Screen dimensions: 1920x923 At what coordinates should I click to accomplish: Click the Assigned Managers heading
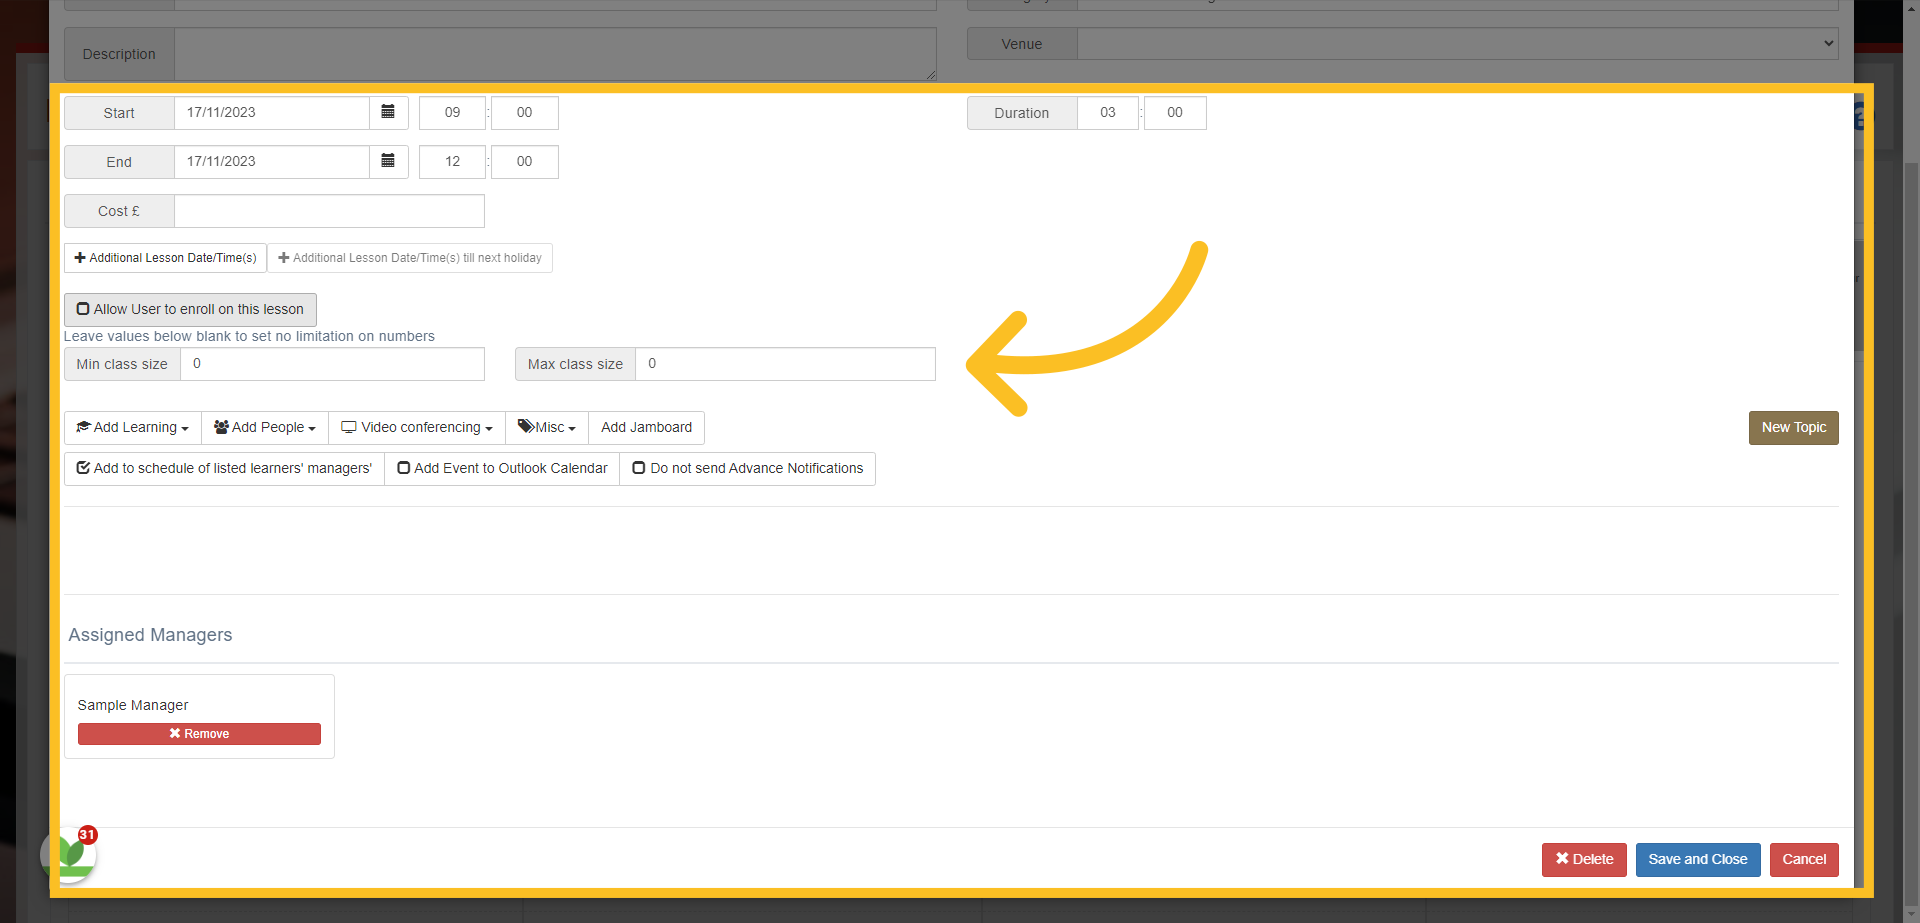click(150, 635)
